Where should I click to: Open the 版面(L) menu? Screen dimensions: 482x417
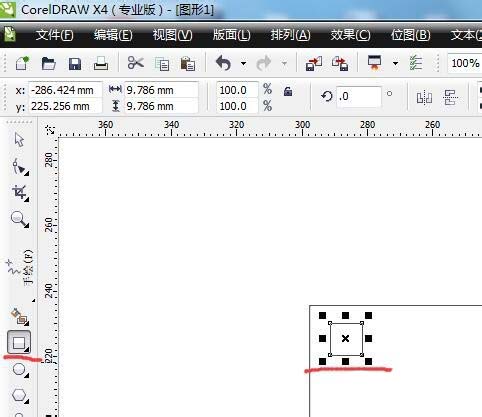pyautogui.click(x=231, y=35)
